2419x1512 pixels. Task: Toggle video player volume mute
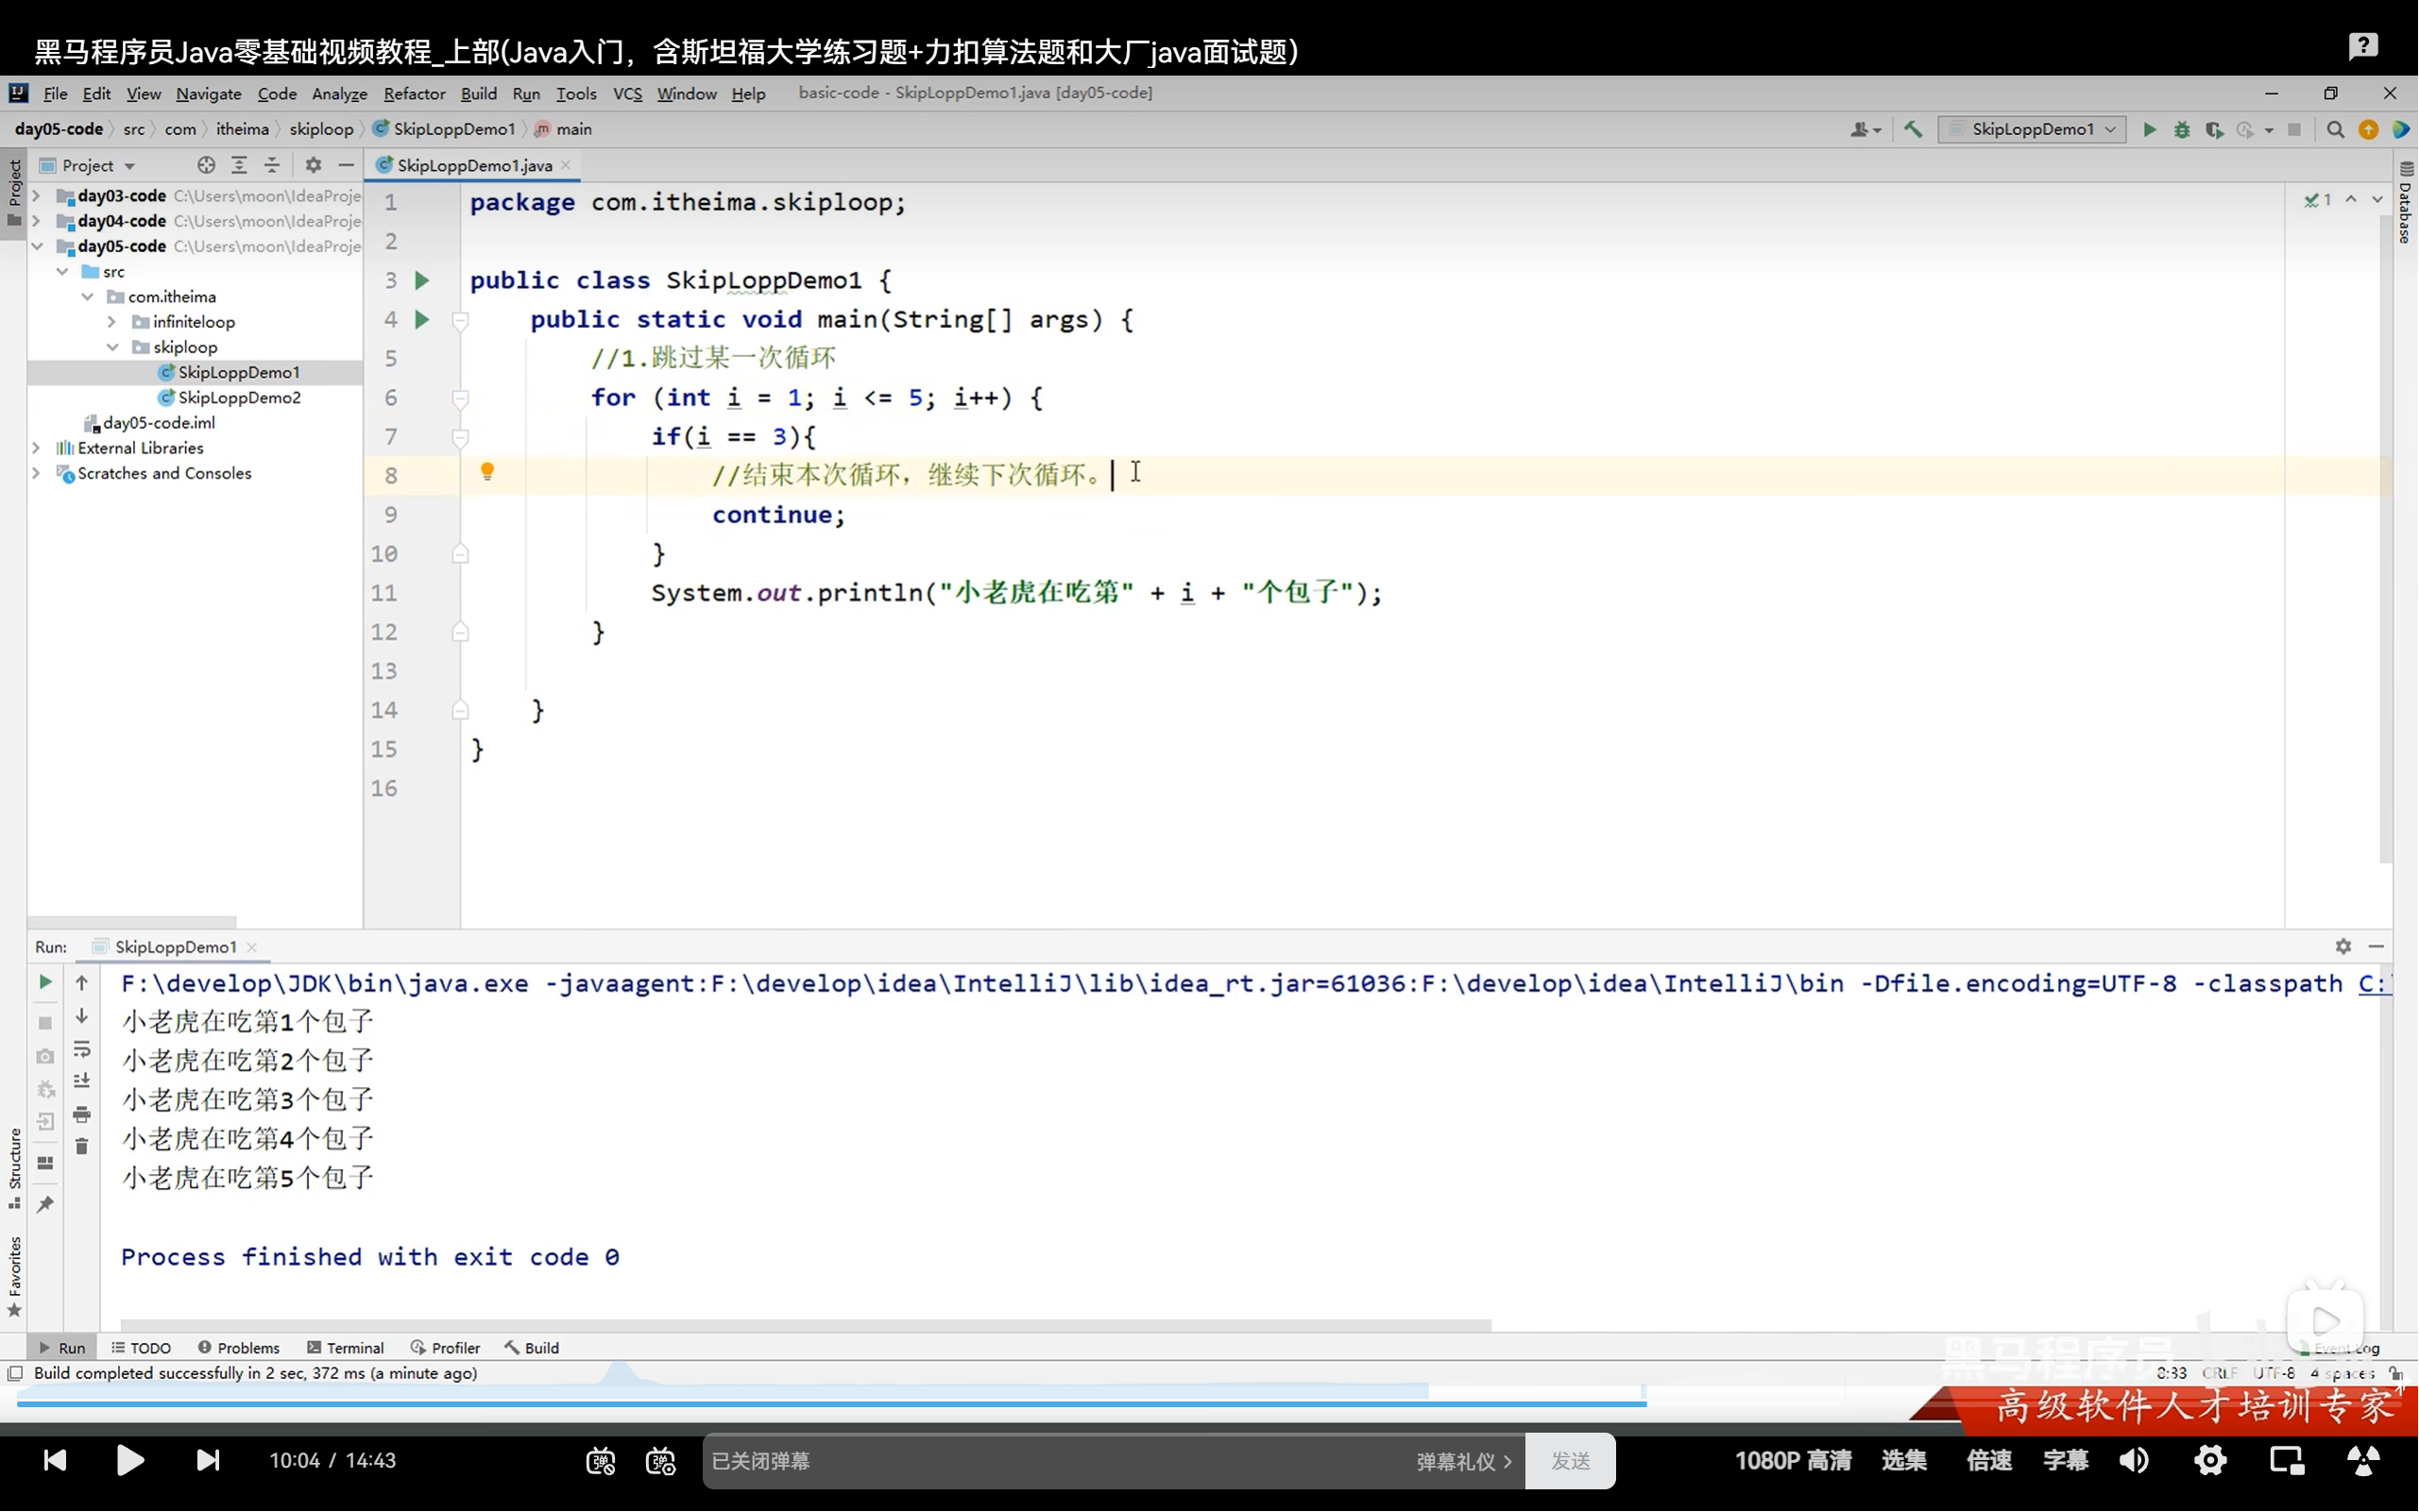(2133, 1461)
